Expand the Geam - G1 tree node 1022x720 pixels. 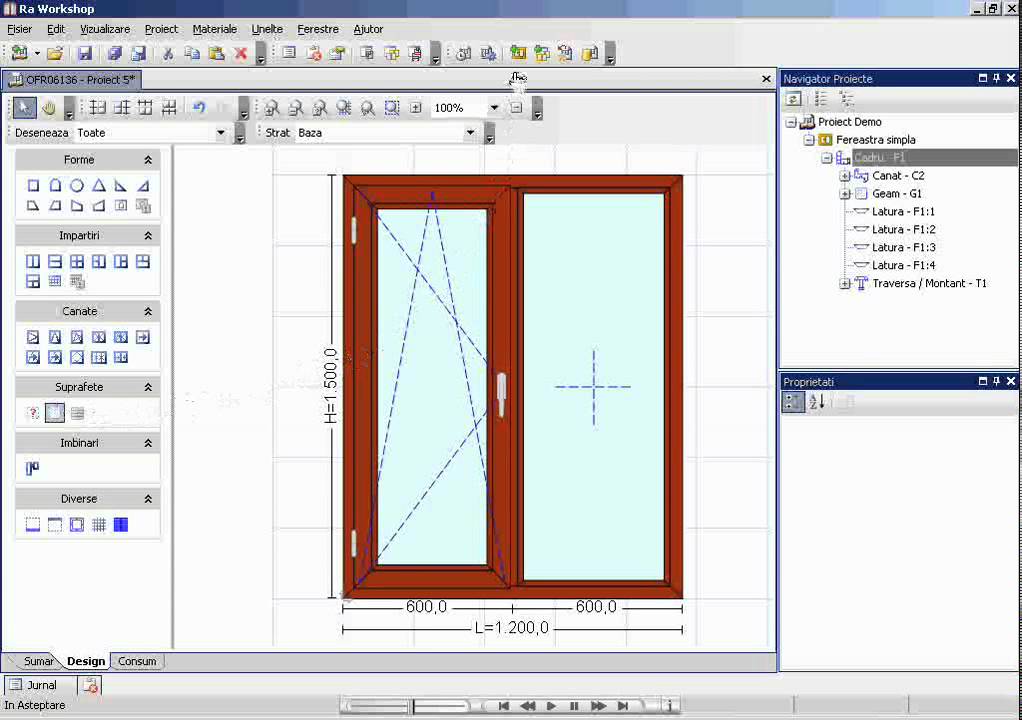tap(845, 194)
